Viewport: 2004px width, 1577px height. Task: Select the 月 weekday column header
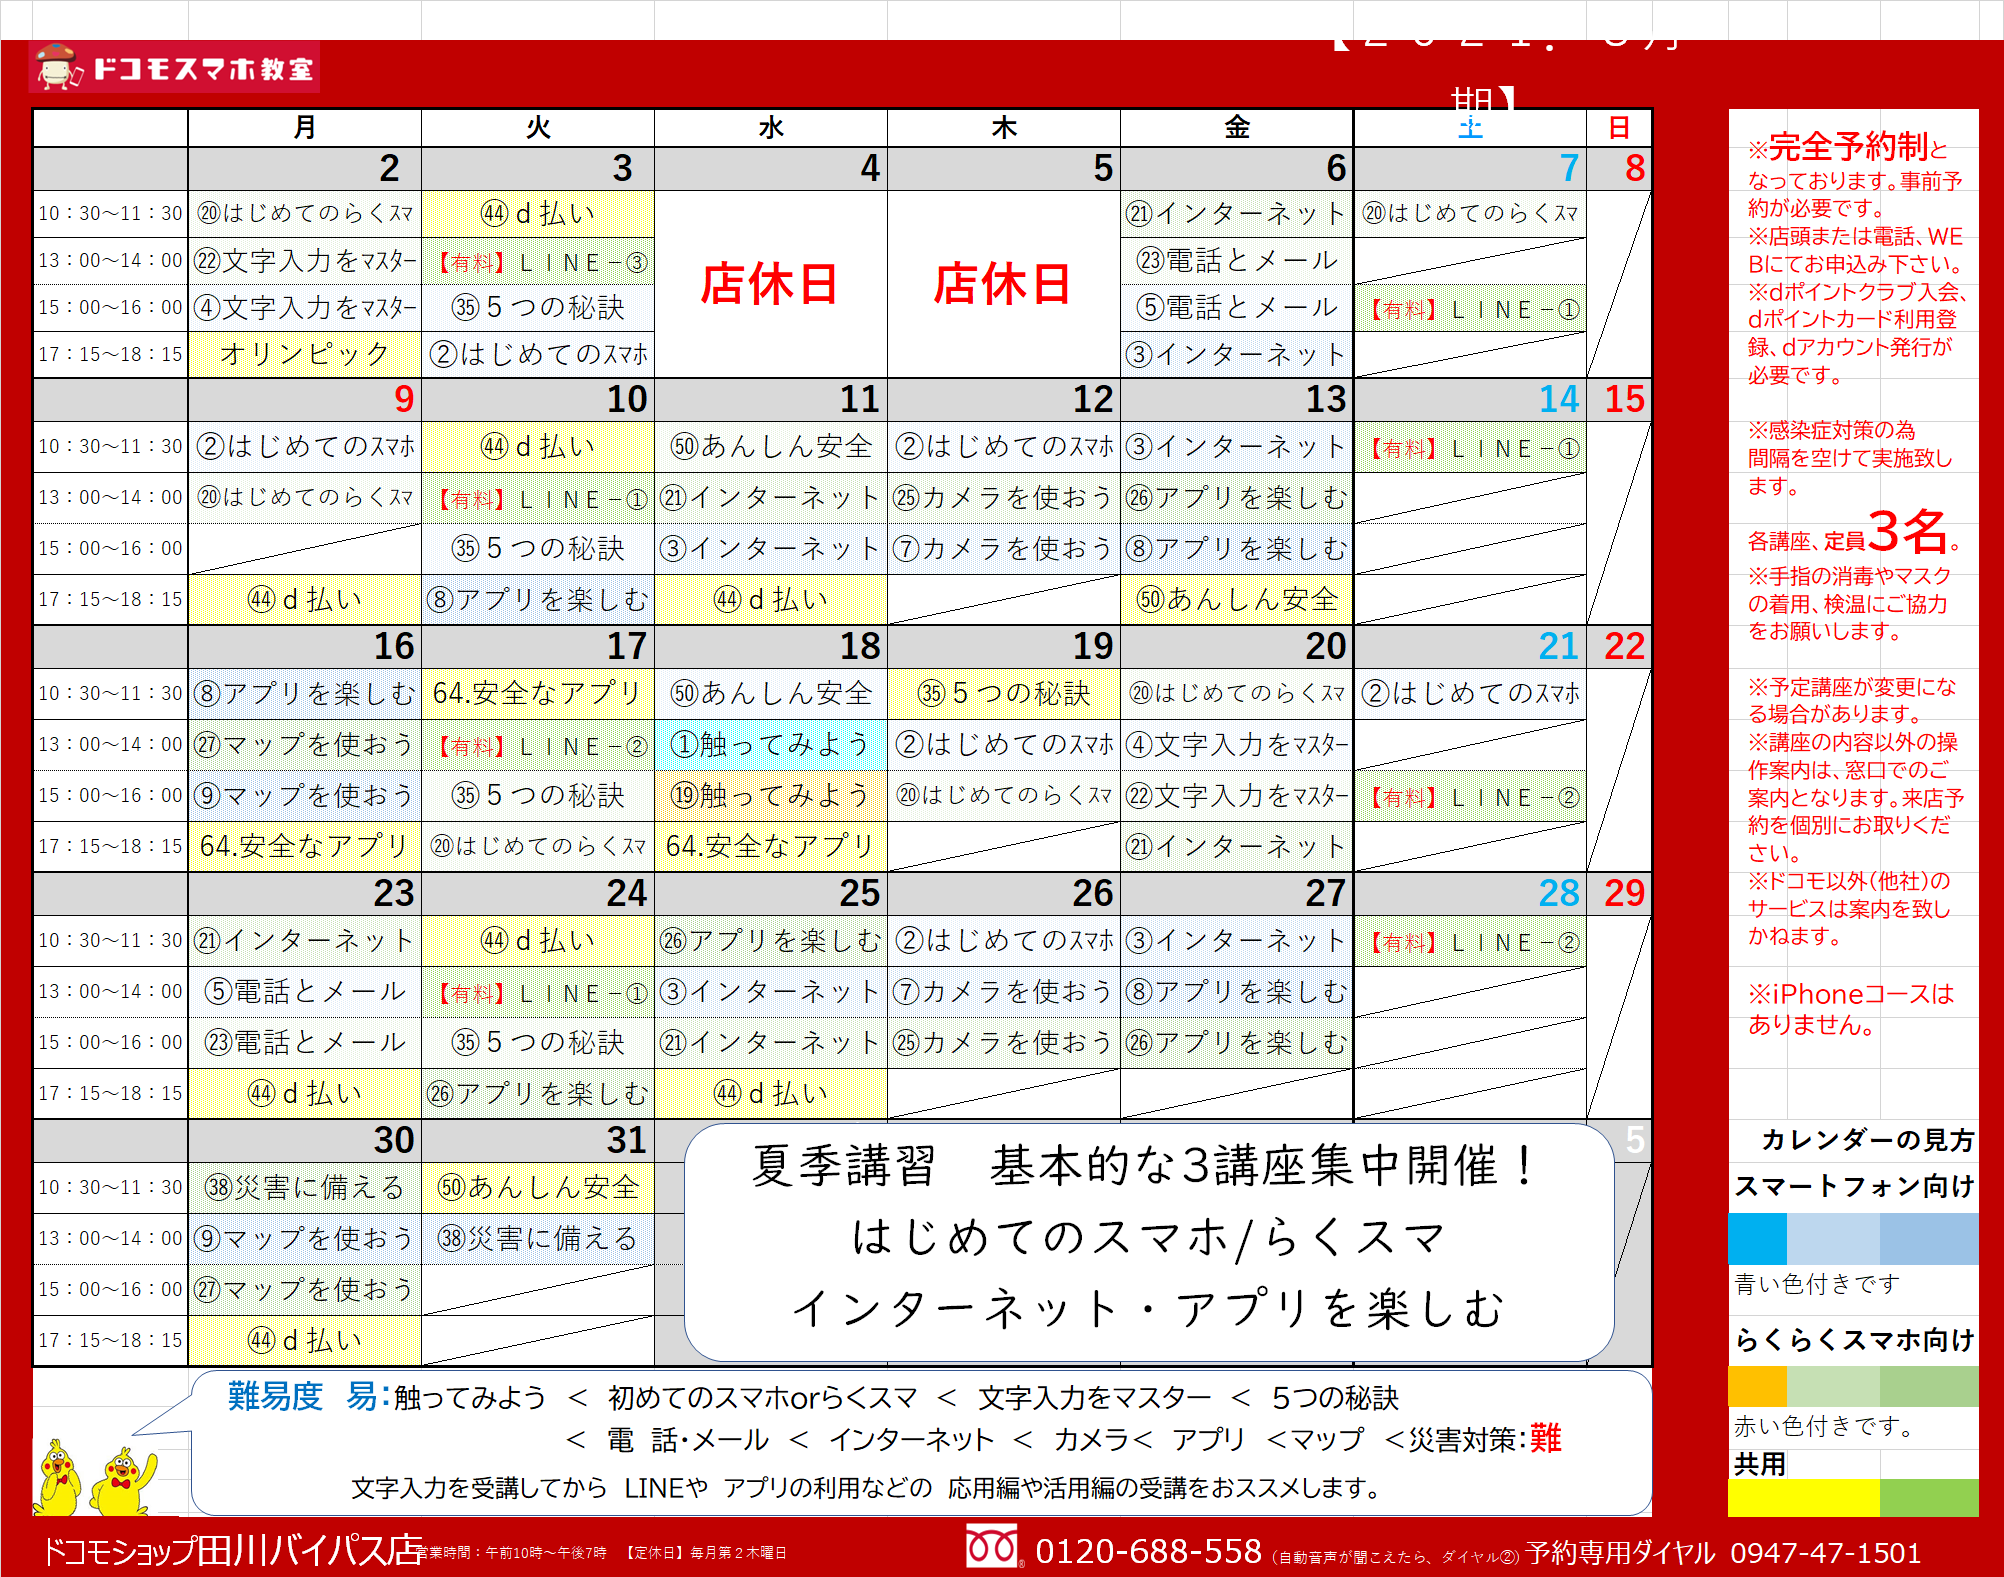point(304,128)
